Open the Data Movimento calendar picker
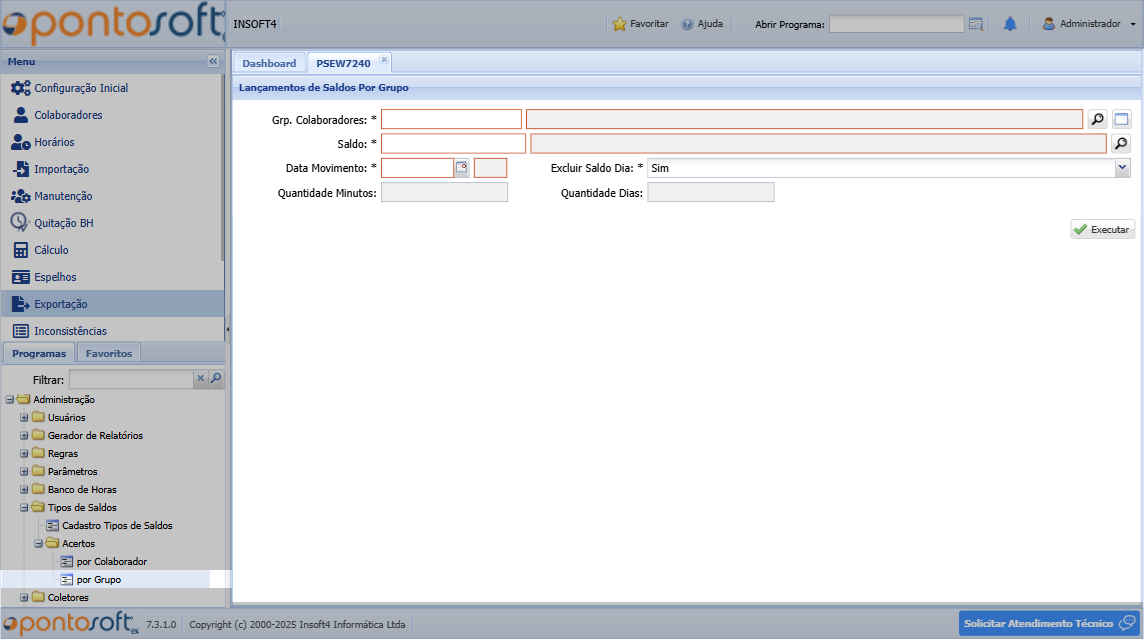Viewport: 1144px width, 639px height. 461,168
